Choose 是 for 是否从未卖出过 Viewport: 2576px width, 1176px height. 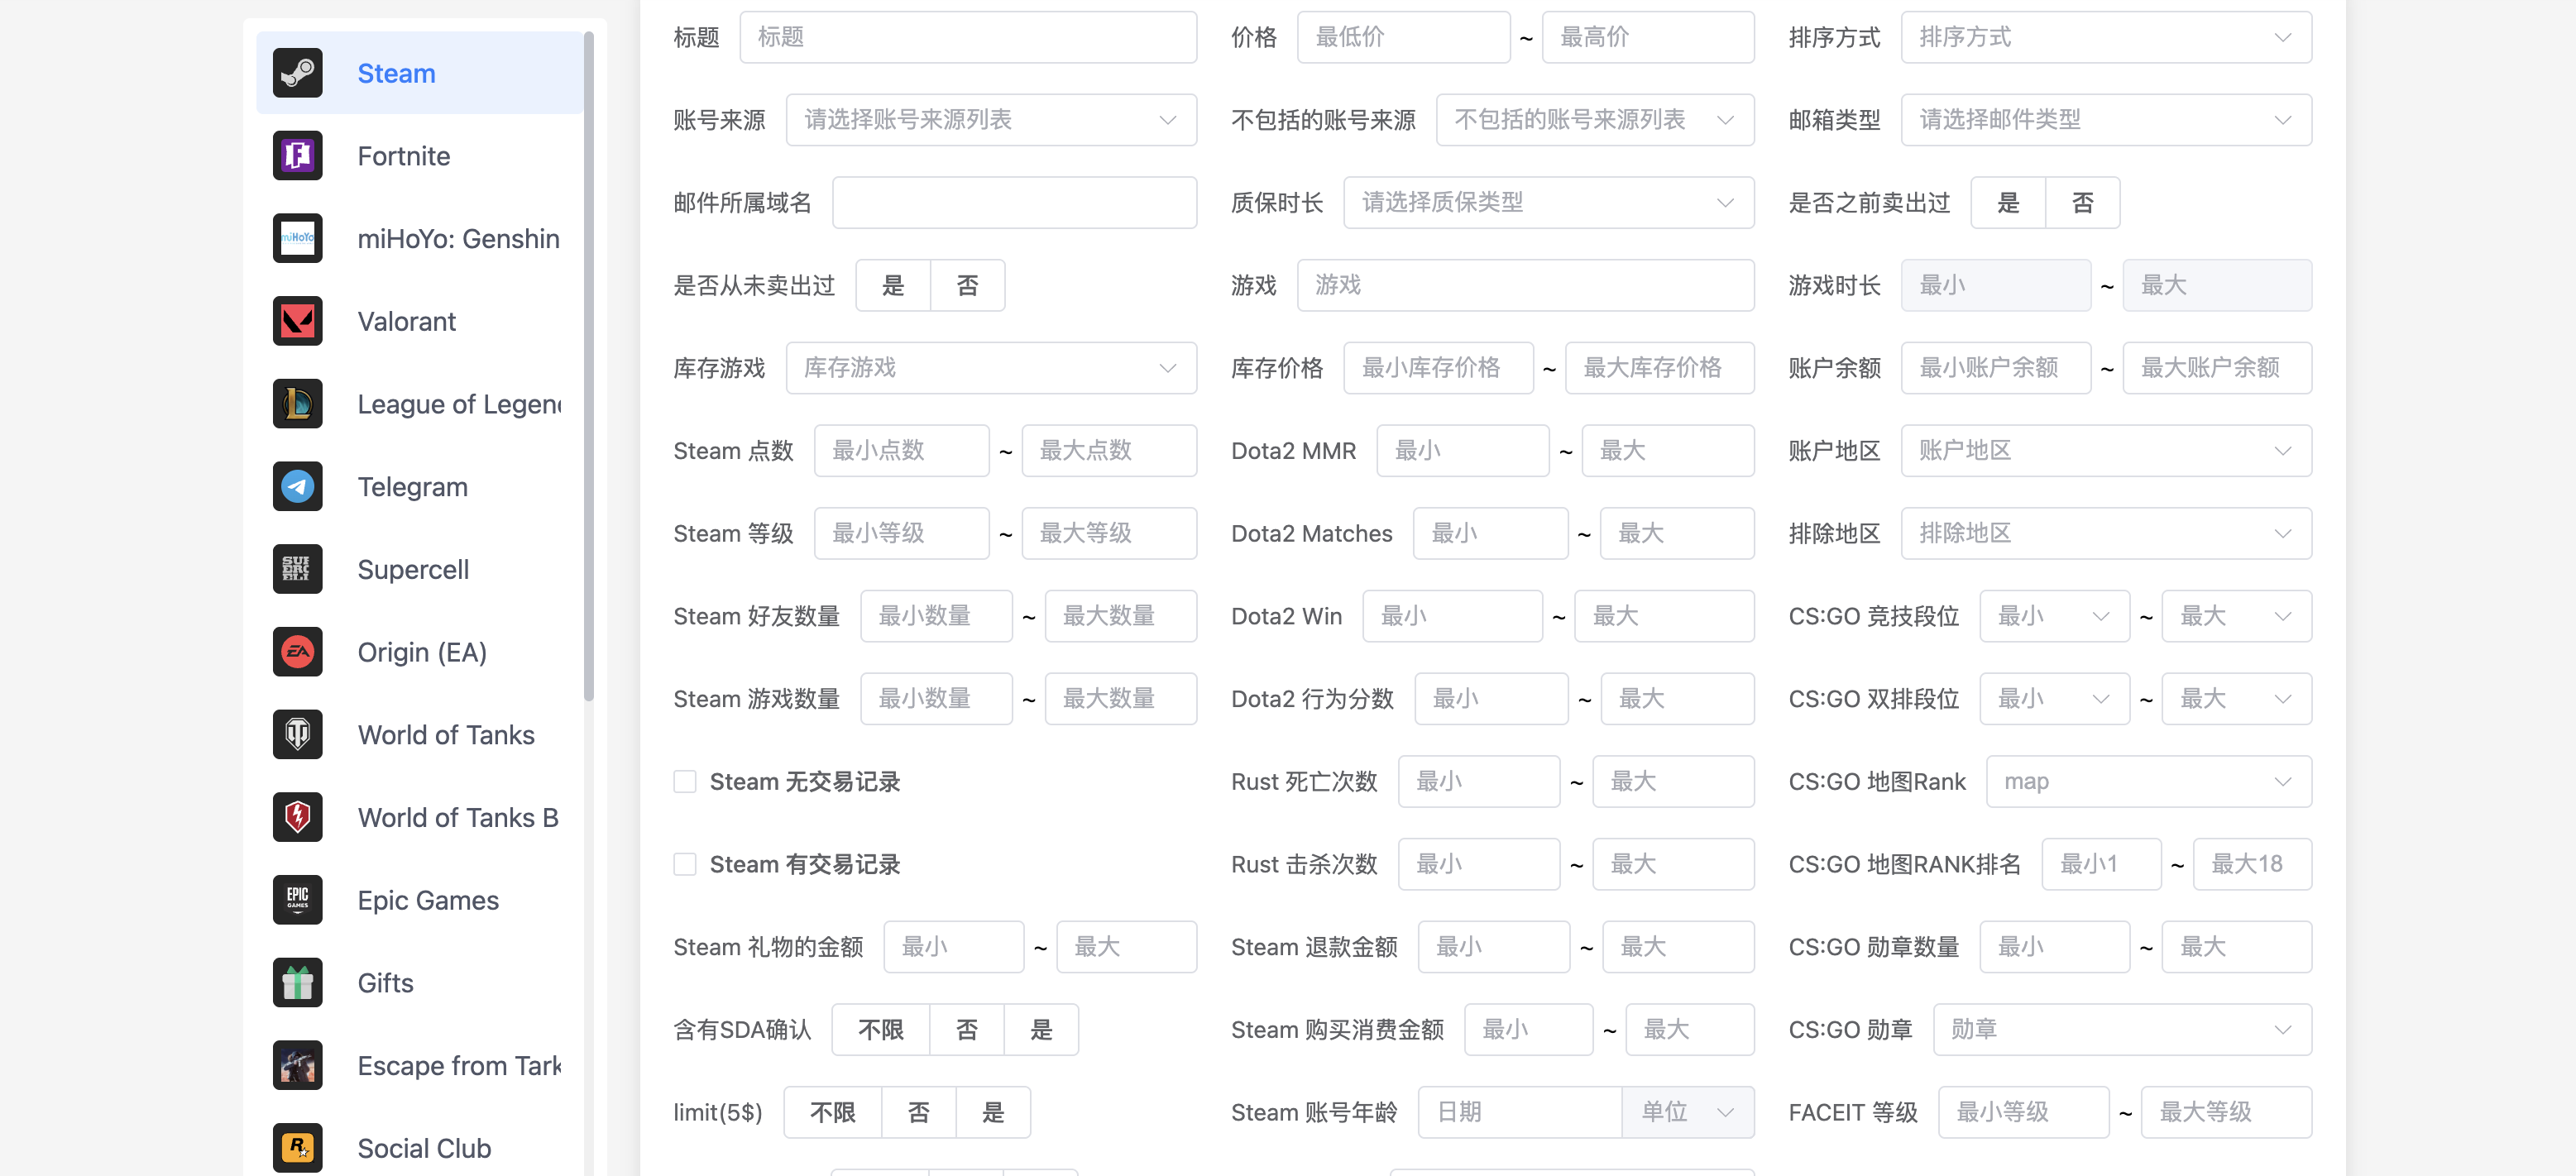coord(892,286)
